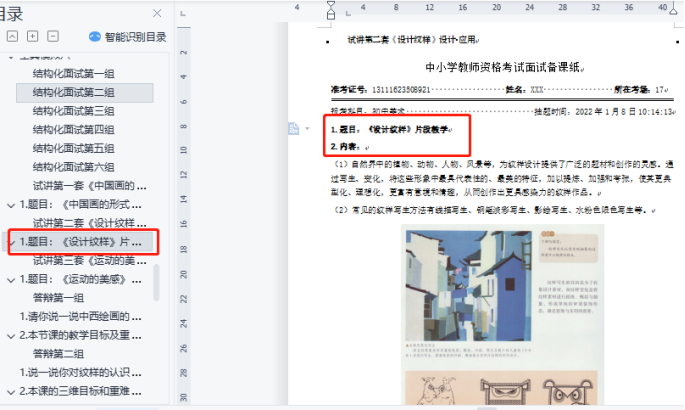Click the indent marker on horizontal ruler
The width and height of the screenshot is (685, 410).
[331, 11]
